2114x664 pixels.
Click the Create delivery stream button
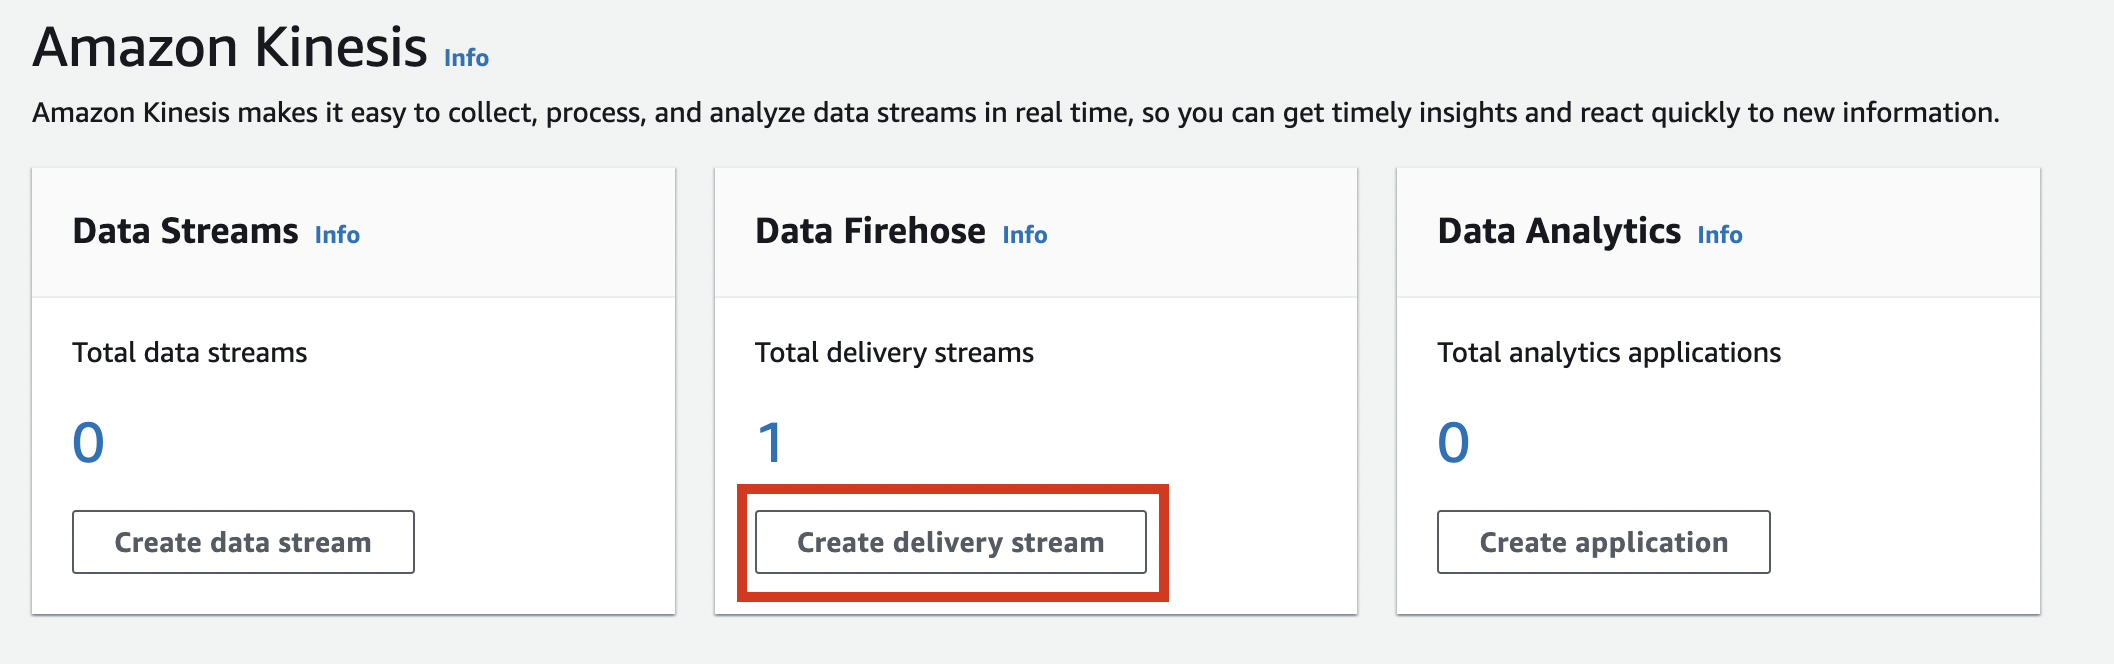(x=951, y=542)
